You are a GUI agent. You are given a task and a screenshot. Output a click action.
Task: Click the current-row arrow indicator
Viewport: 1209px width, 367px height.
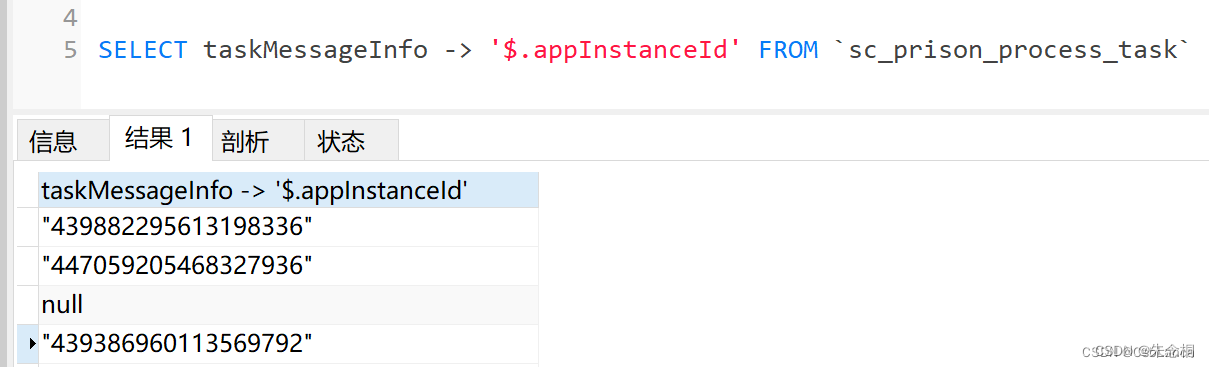coord(33,344)
